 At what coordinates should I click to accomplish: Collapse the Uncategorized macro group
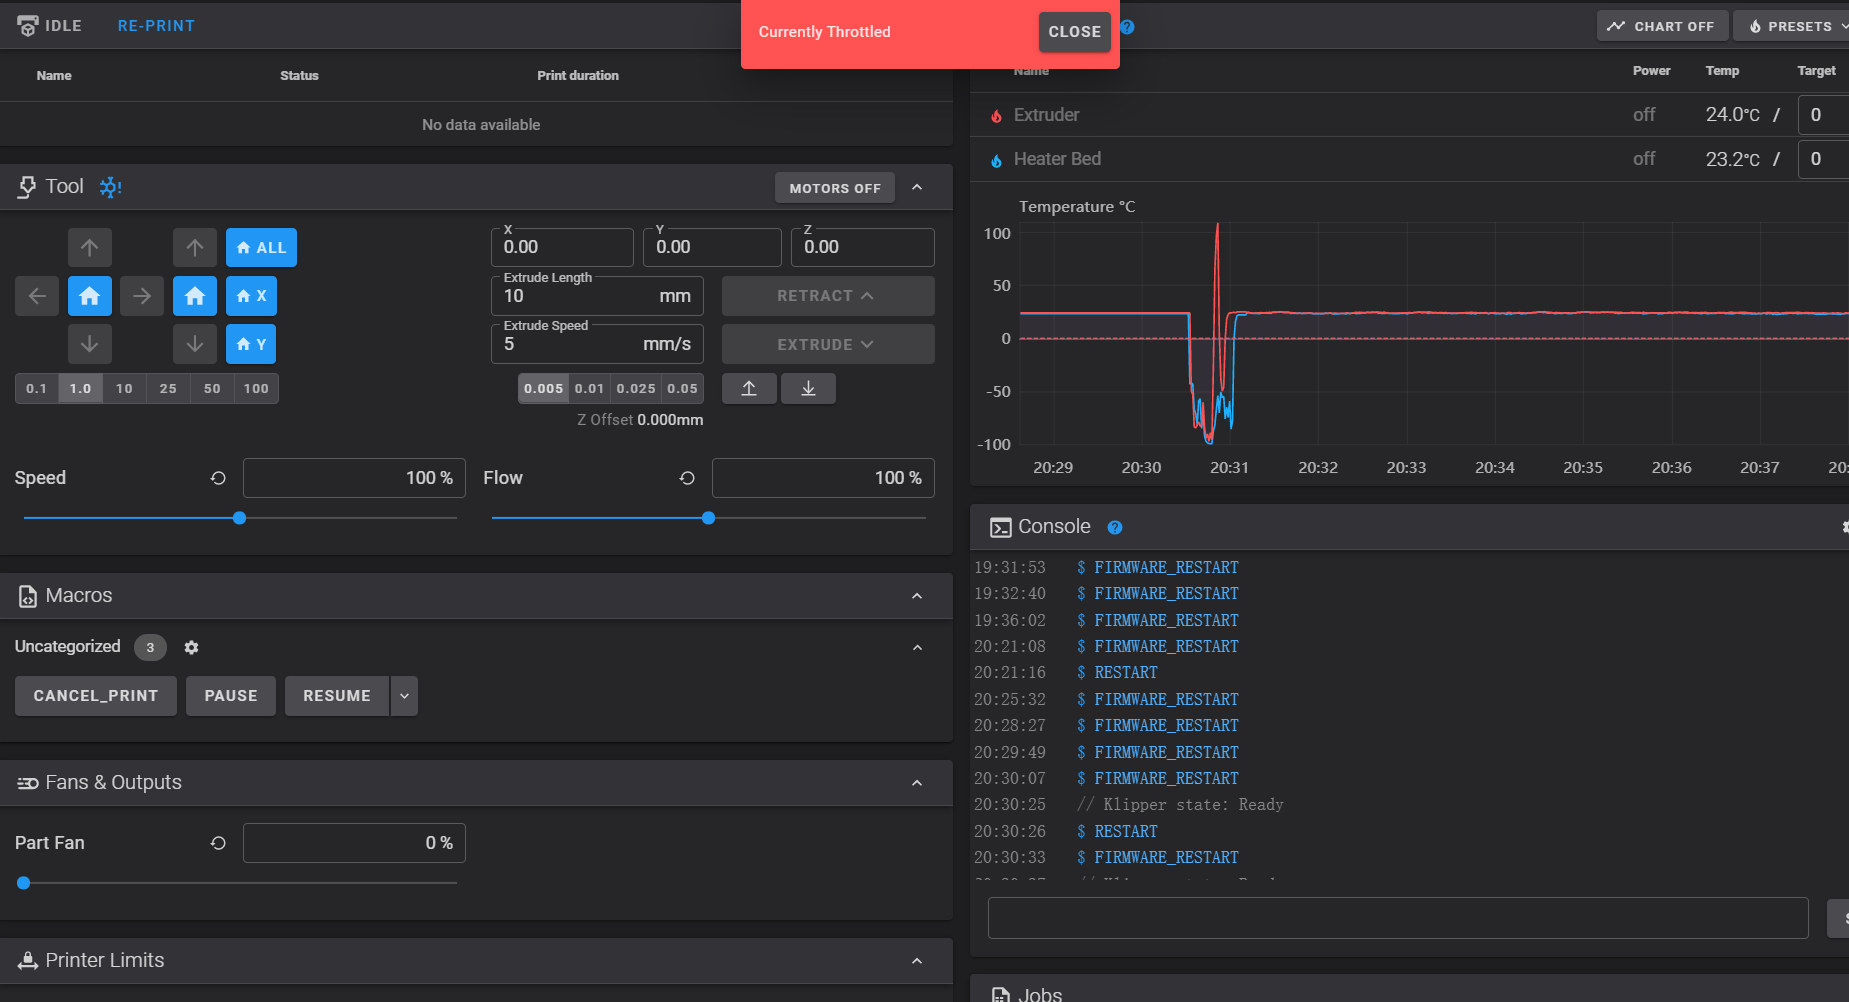tap(917, 648)
